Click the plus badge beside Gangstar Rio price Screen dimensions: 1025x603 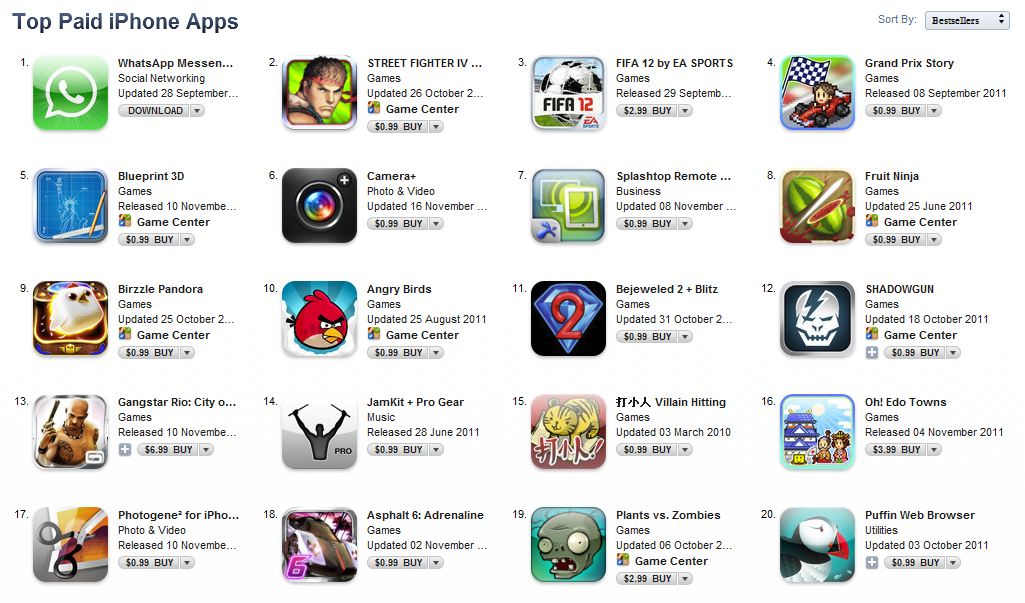tap(125, 449)
